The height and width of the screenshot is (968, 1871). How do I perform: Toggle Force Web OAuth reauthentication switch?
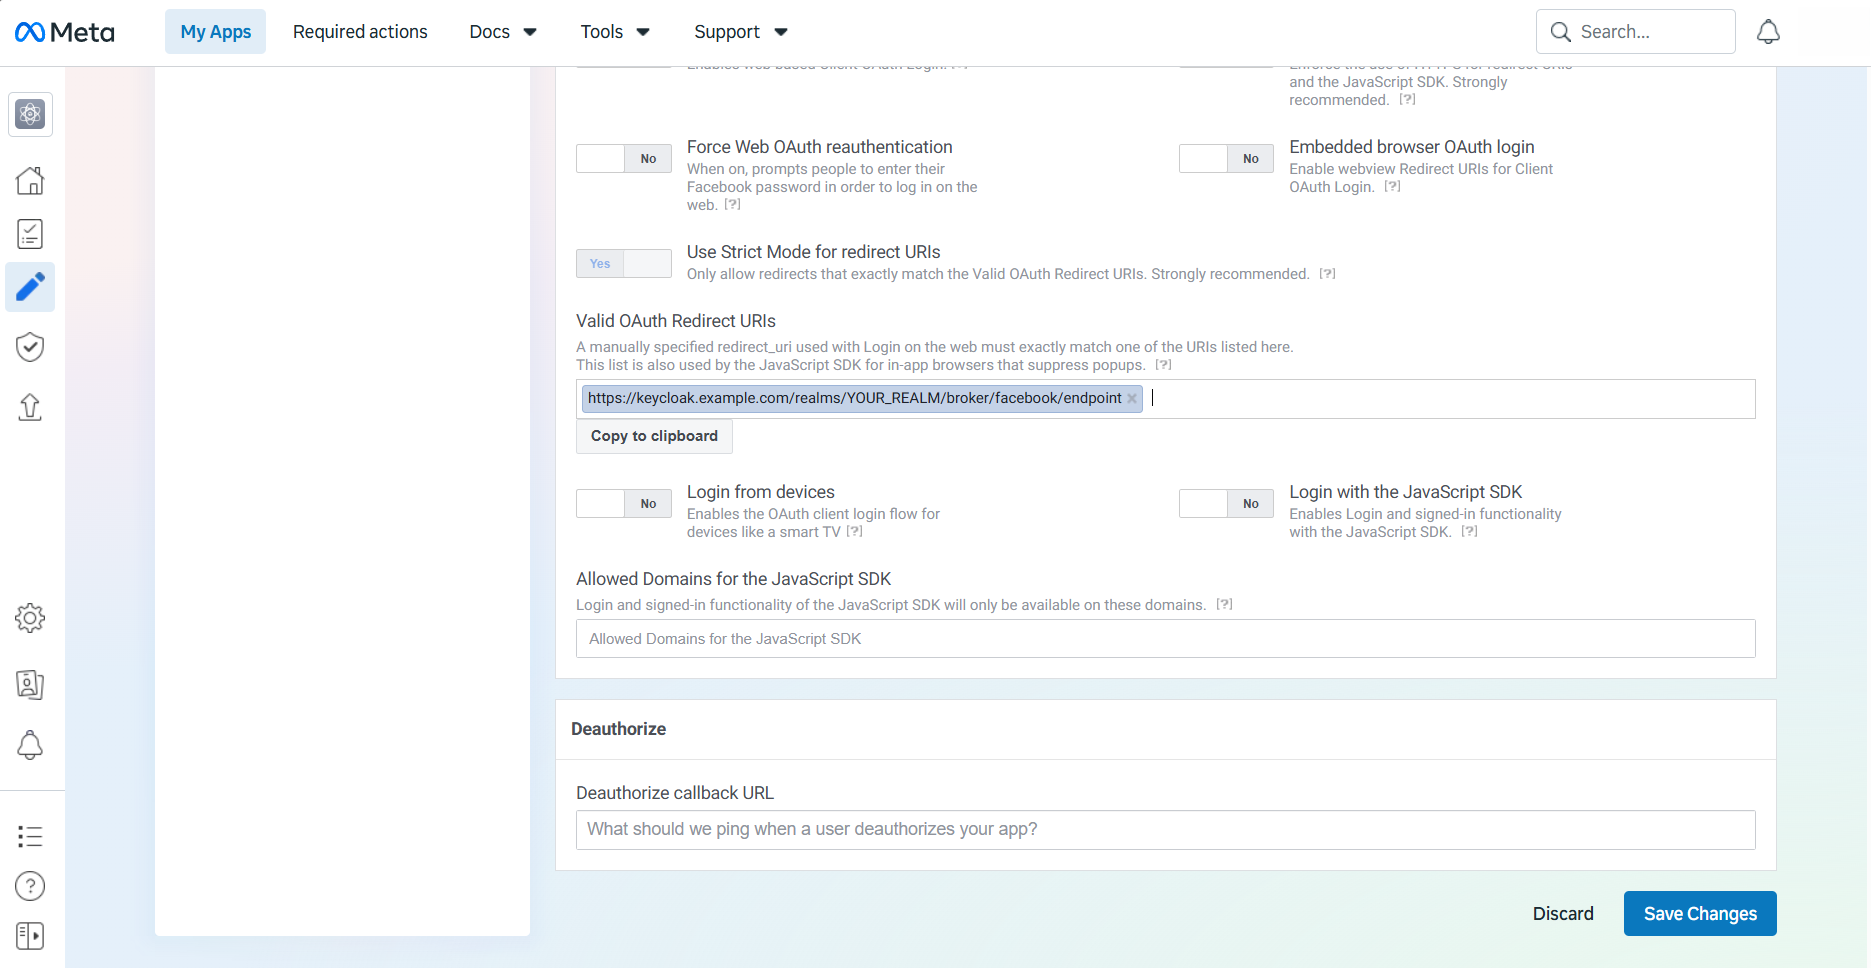[x=624, y=158]
